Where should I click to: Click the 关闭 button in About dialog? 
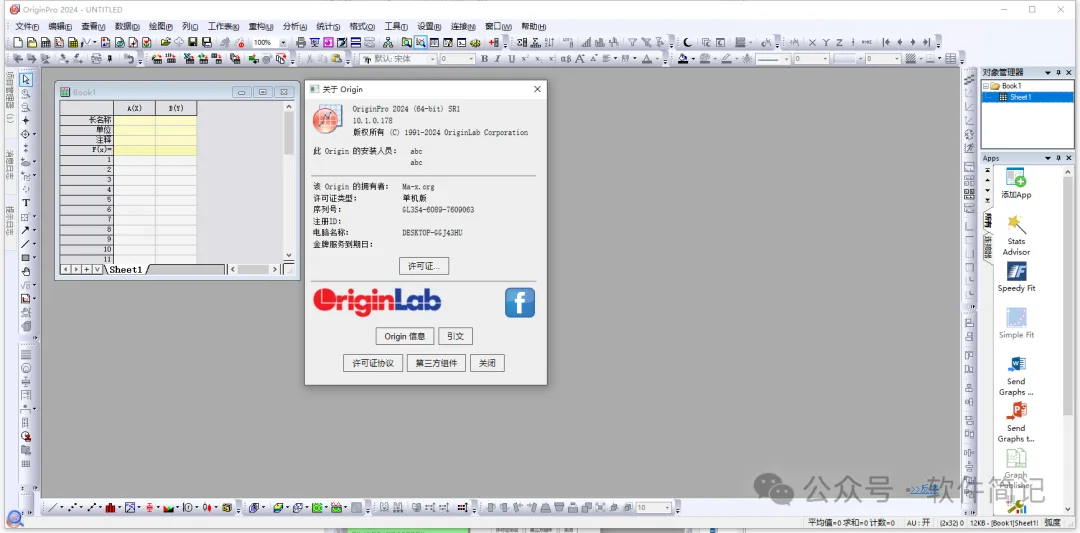pos(488,363)
